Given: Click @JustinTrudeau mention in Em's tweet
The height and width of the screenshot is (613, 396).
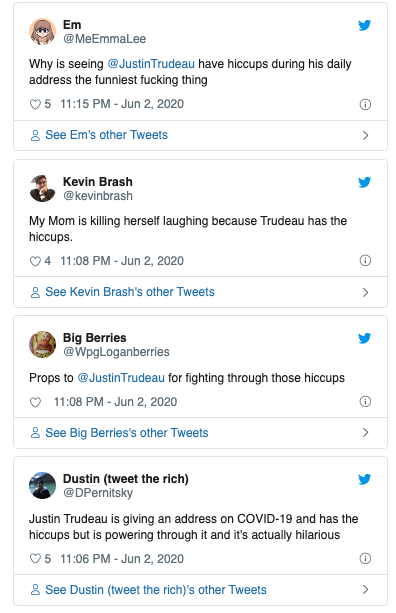Looking at the screenshot, I should 151,64.
